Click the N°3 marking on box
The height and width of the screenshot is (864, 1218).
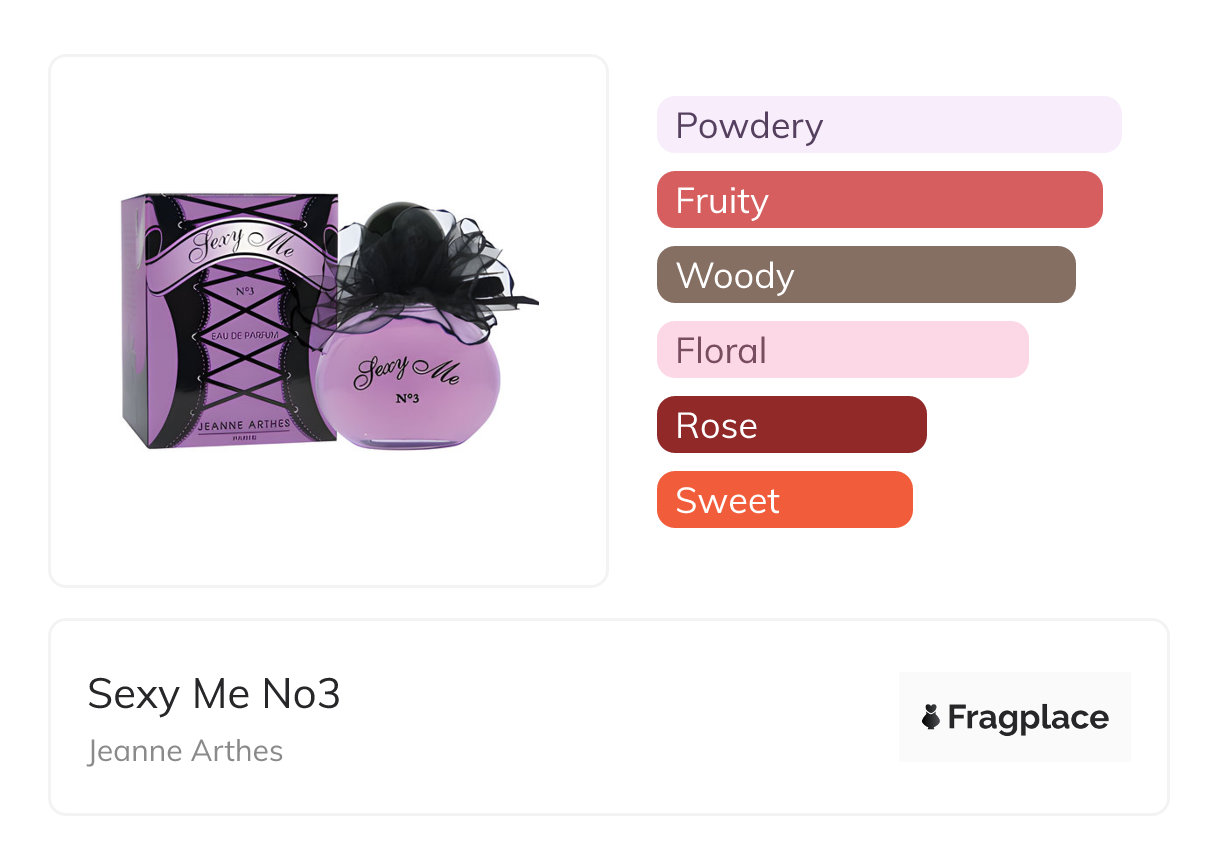(x=244, y=290)
